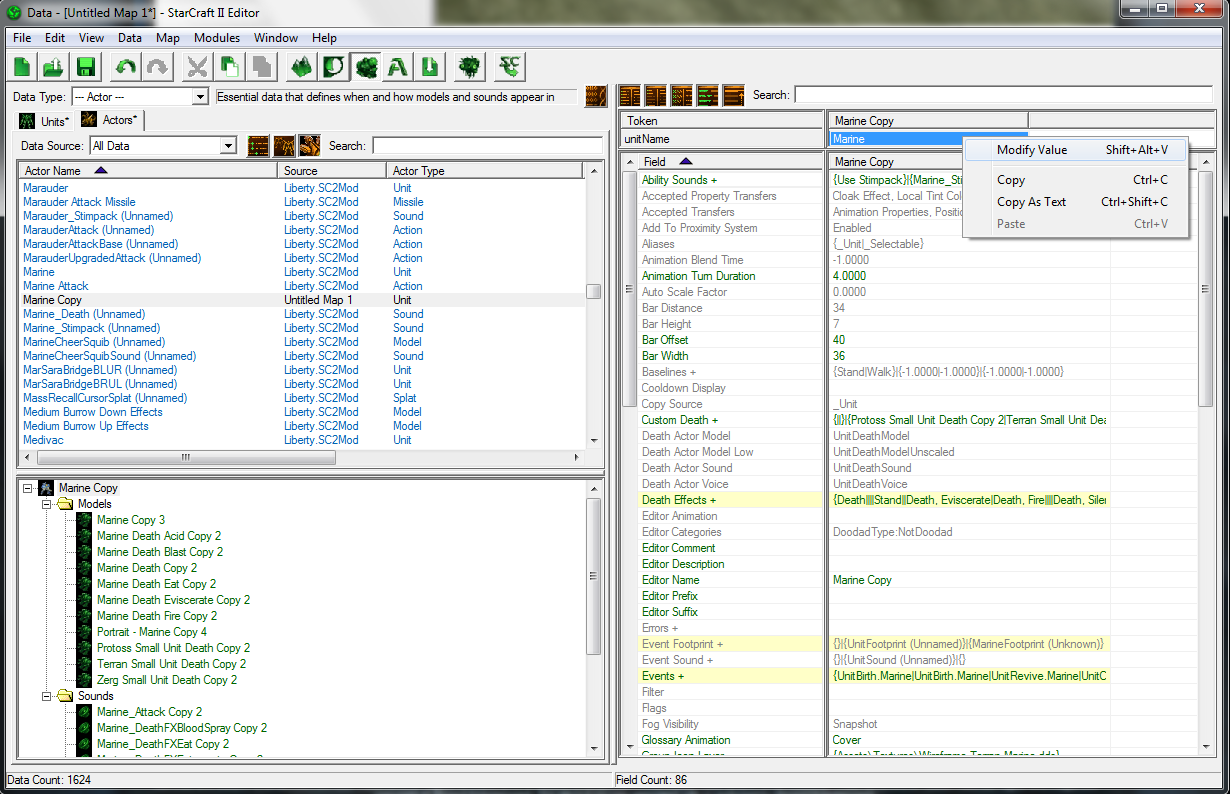Open the Terrain editor module icon
Viewport: 1230px width, 794px height.
point(301,67)
